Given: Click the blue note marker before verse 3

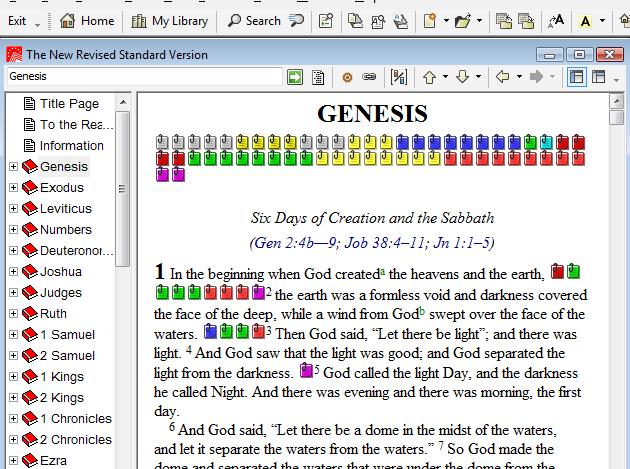Looking at the screenshot, I should coord(210,331).
